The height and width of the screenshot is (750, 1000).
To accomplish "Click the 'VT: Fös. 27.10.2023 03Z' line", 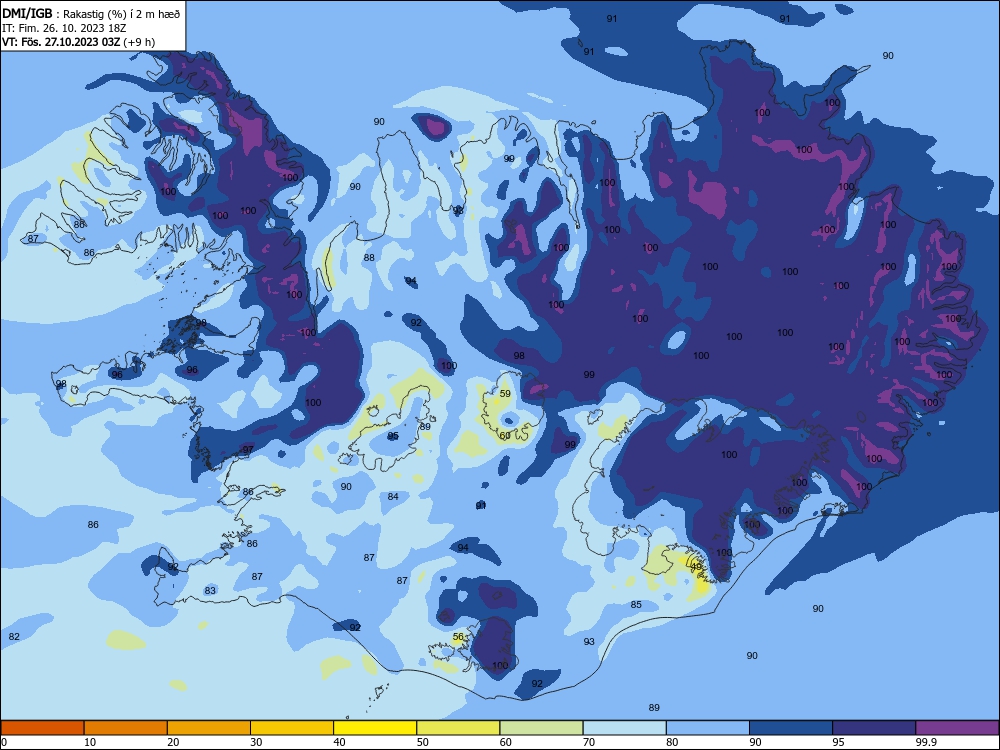I will pos(61,42).
